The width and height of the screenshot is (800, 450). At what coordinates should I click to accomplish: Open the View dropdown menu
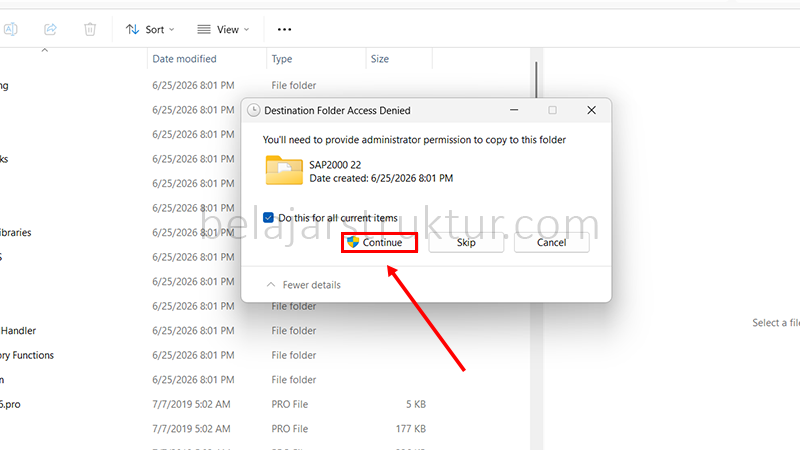(x=223, y=30)
